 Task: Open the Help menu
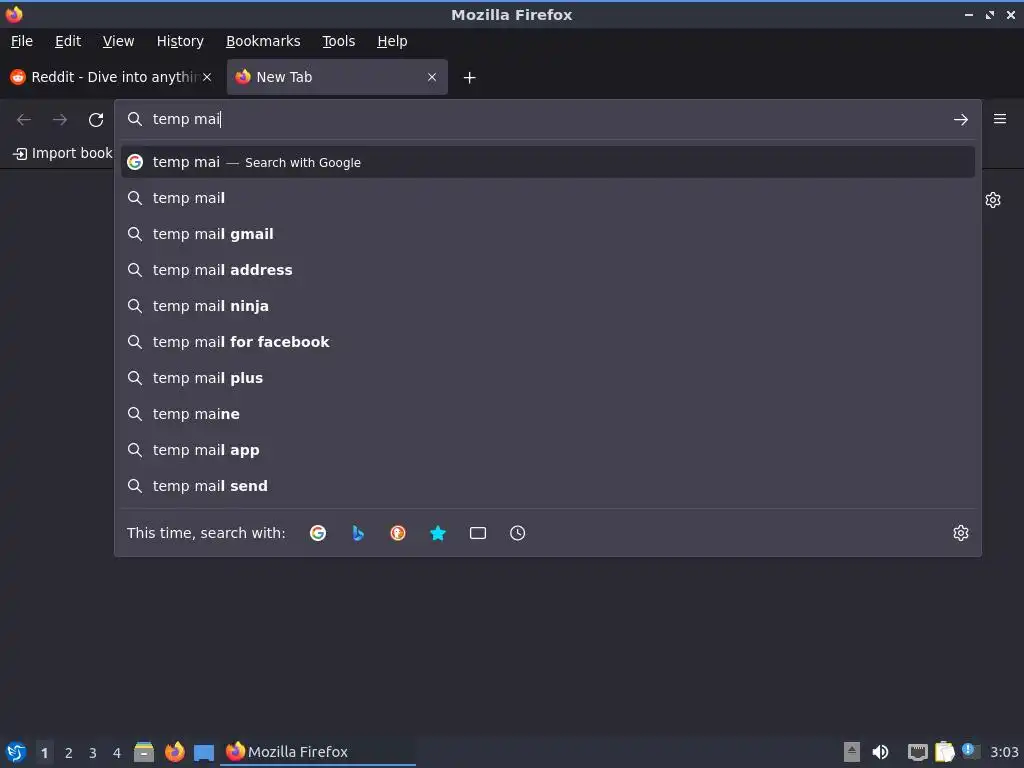pyautogui.click(x=392, y=41)
